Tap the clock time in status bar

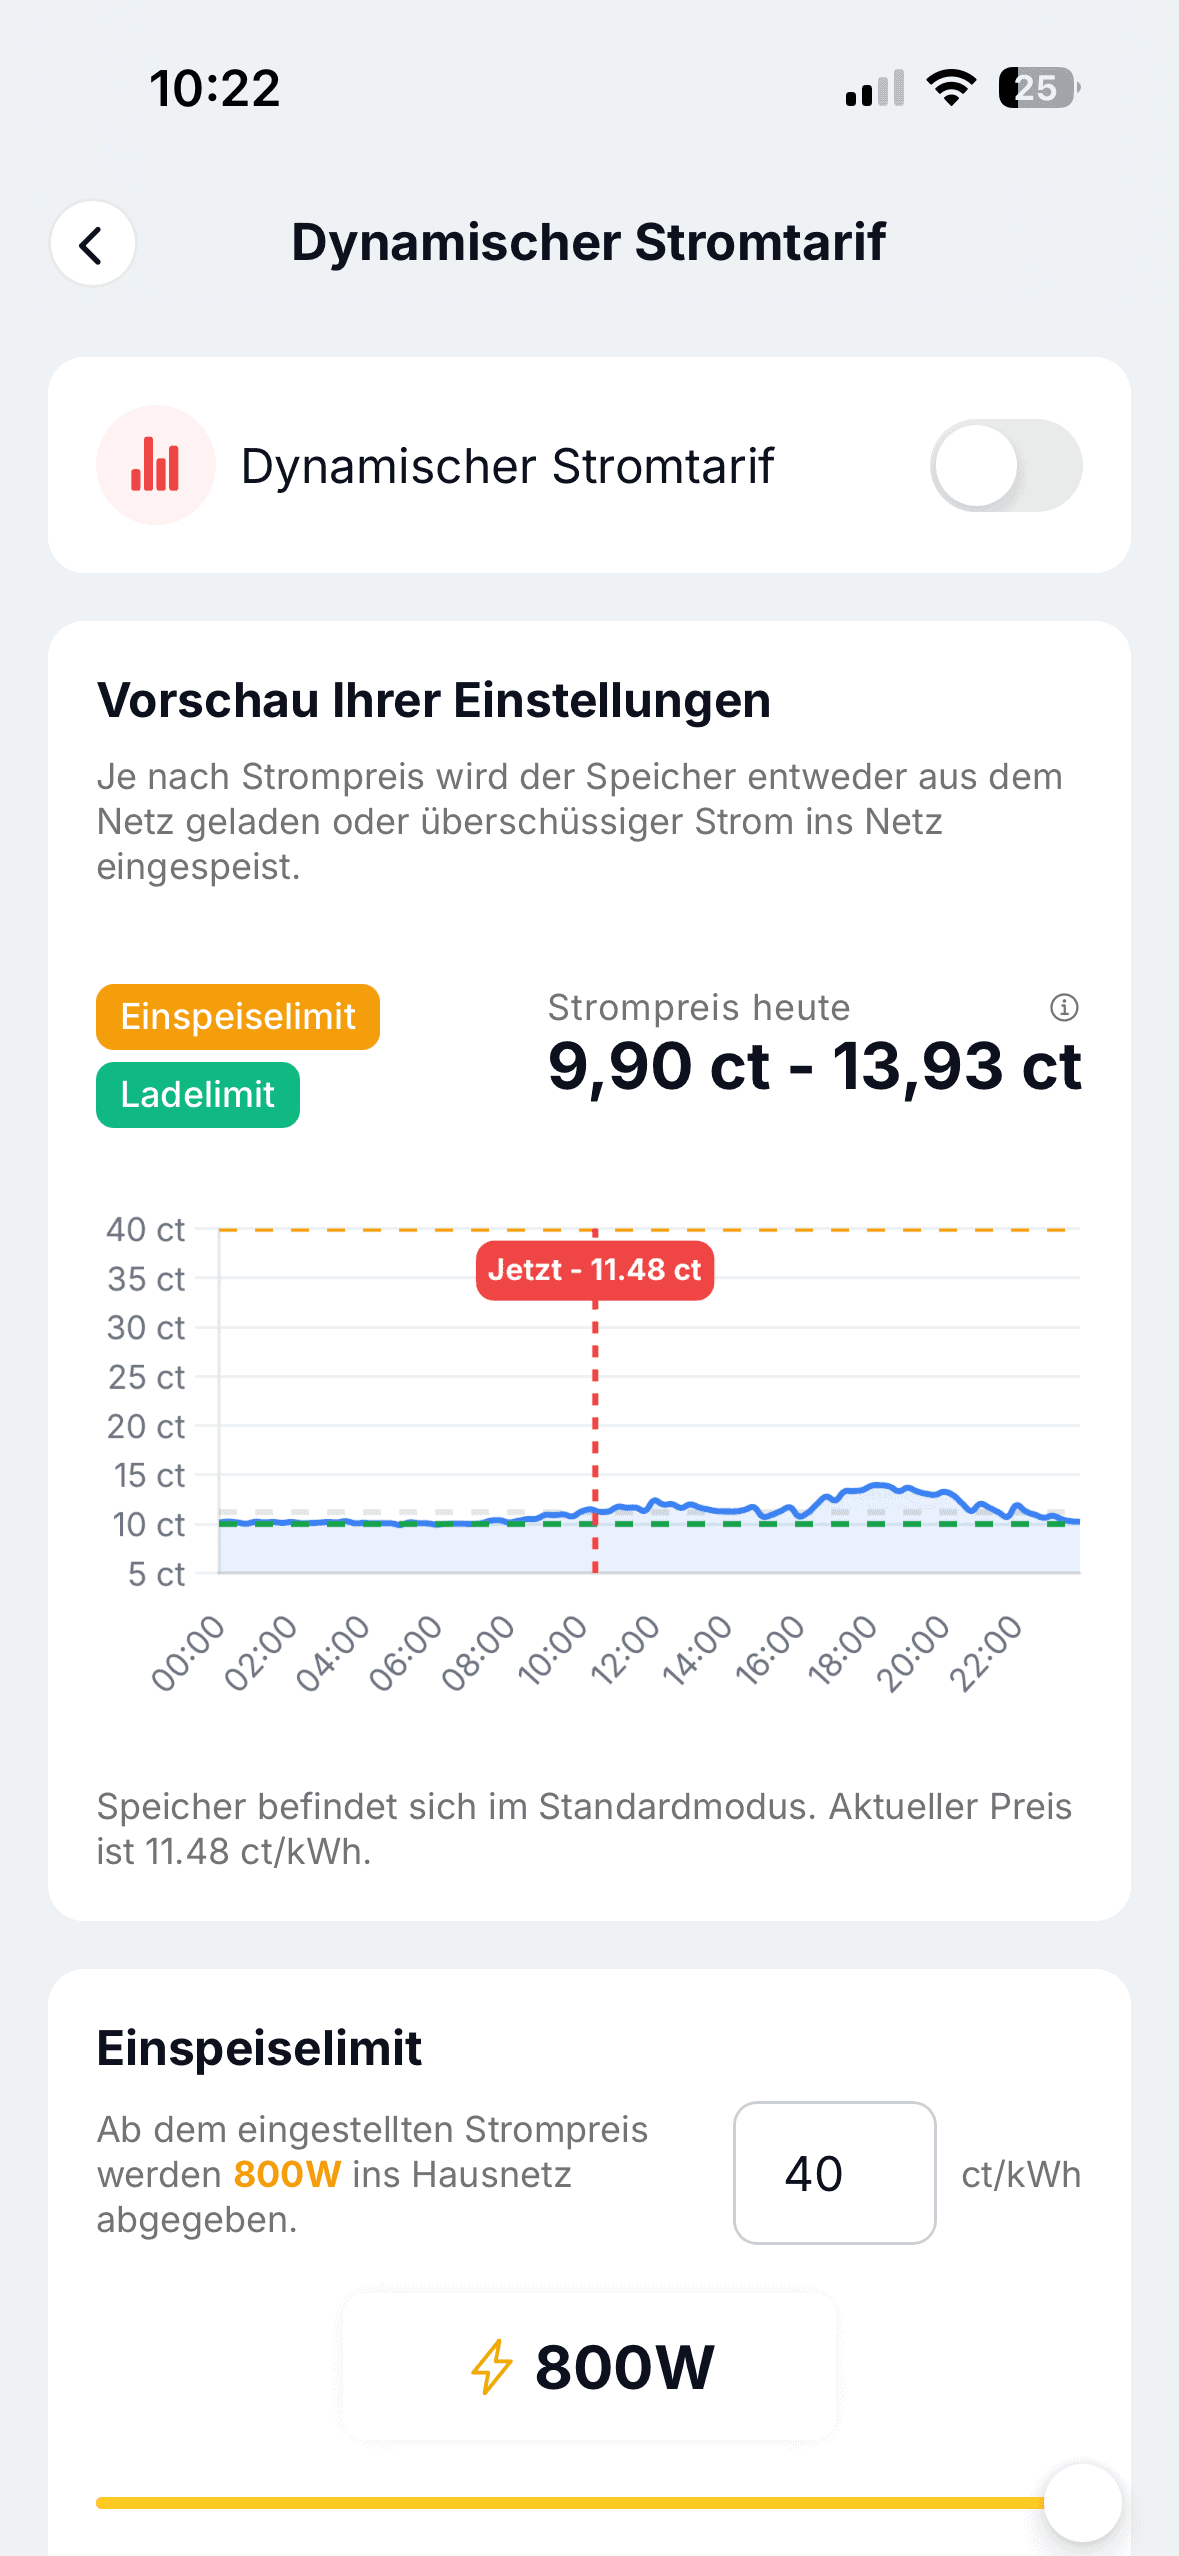pyautogui.click(x=215, y=88)
